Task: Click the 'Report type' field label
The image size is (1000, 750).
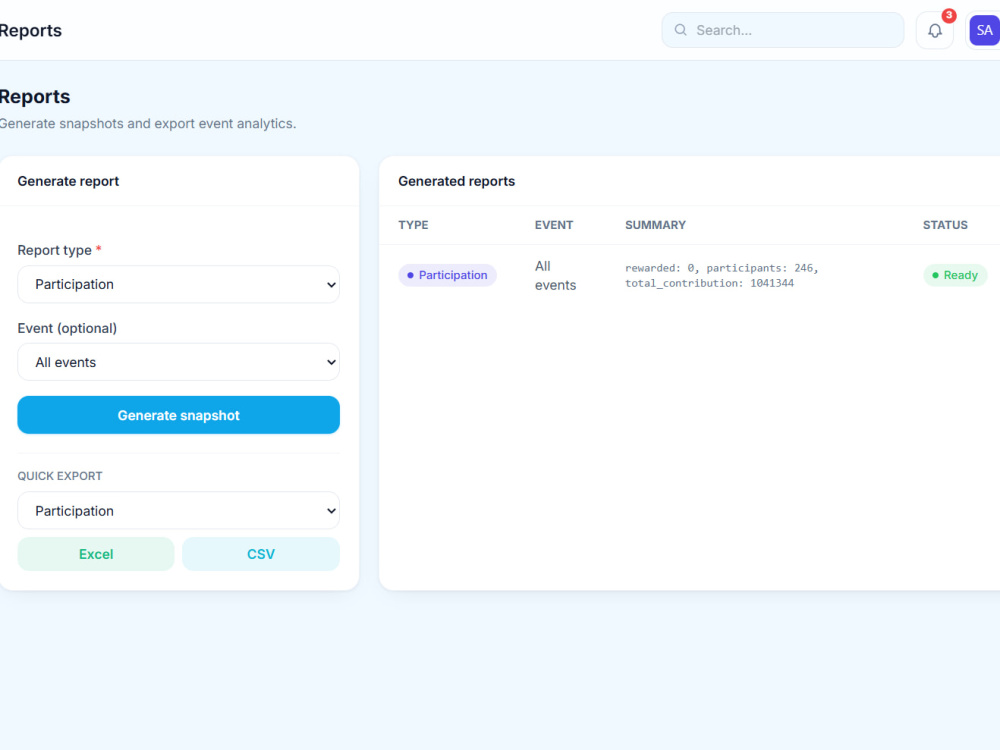Action: (55, 250)
